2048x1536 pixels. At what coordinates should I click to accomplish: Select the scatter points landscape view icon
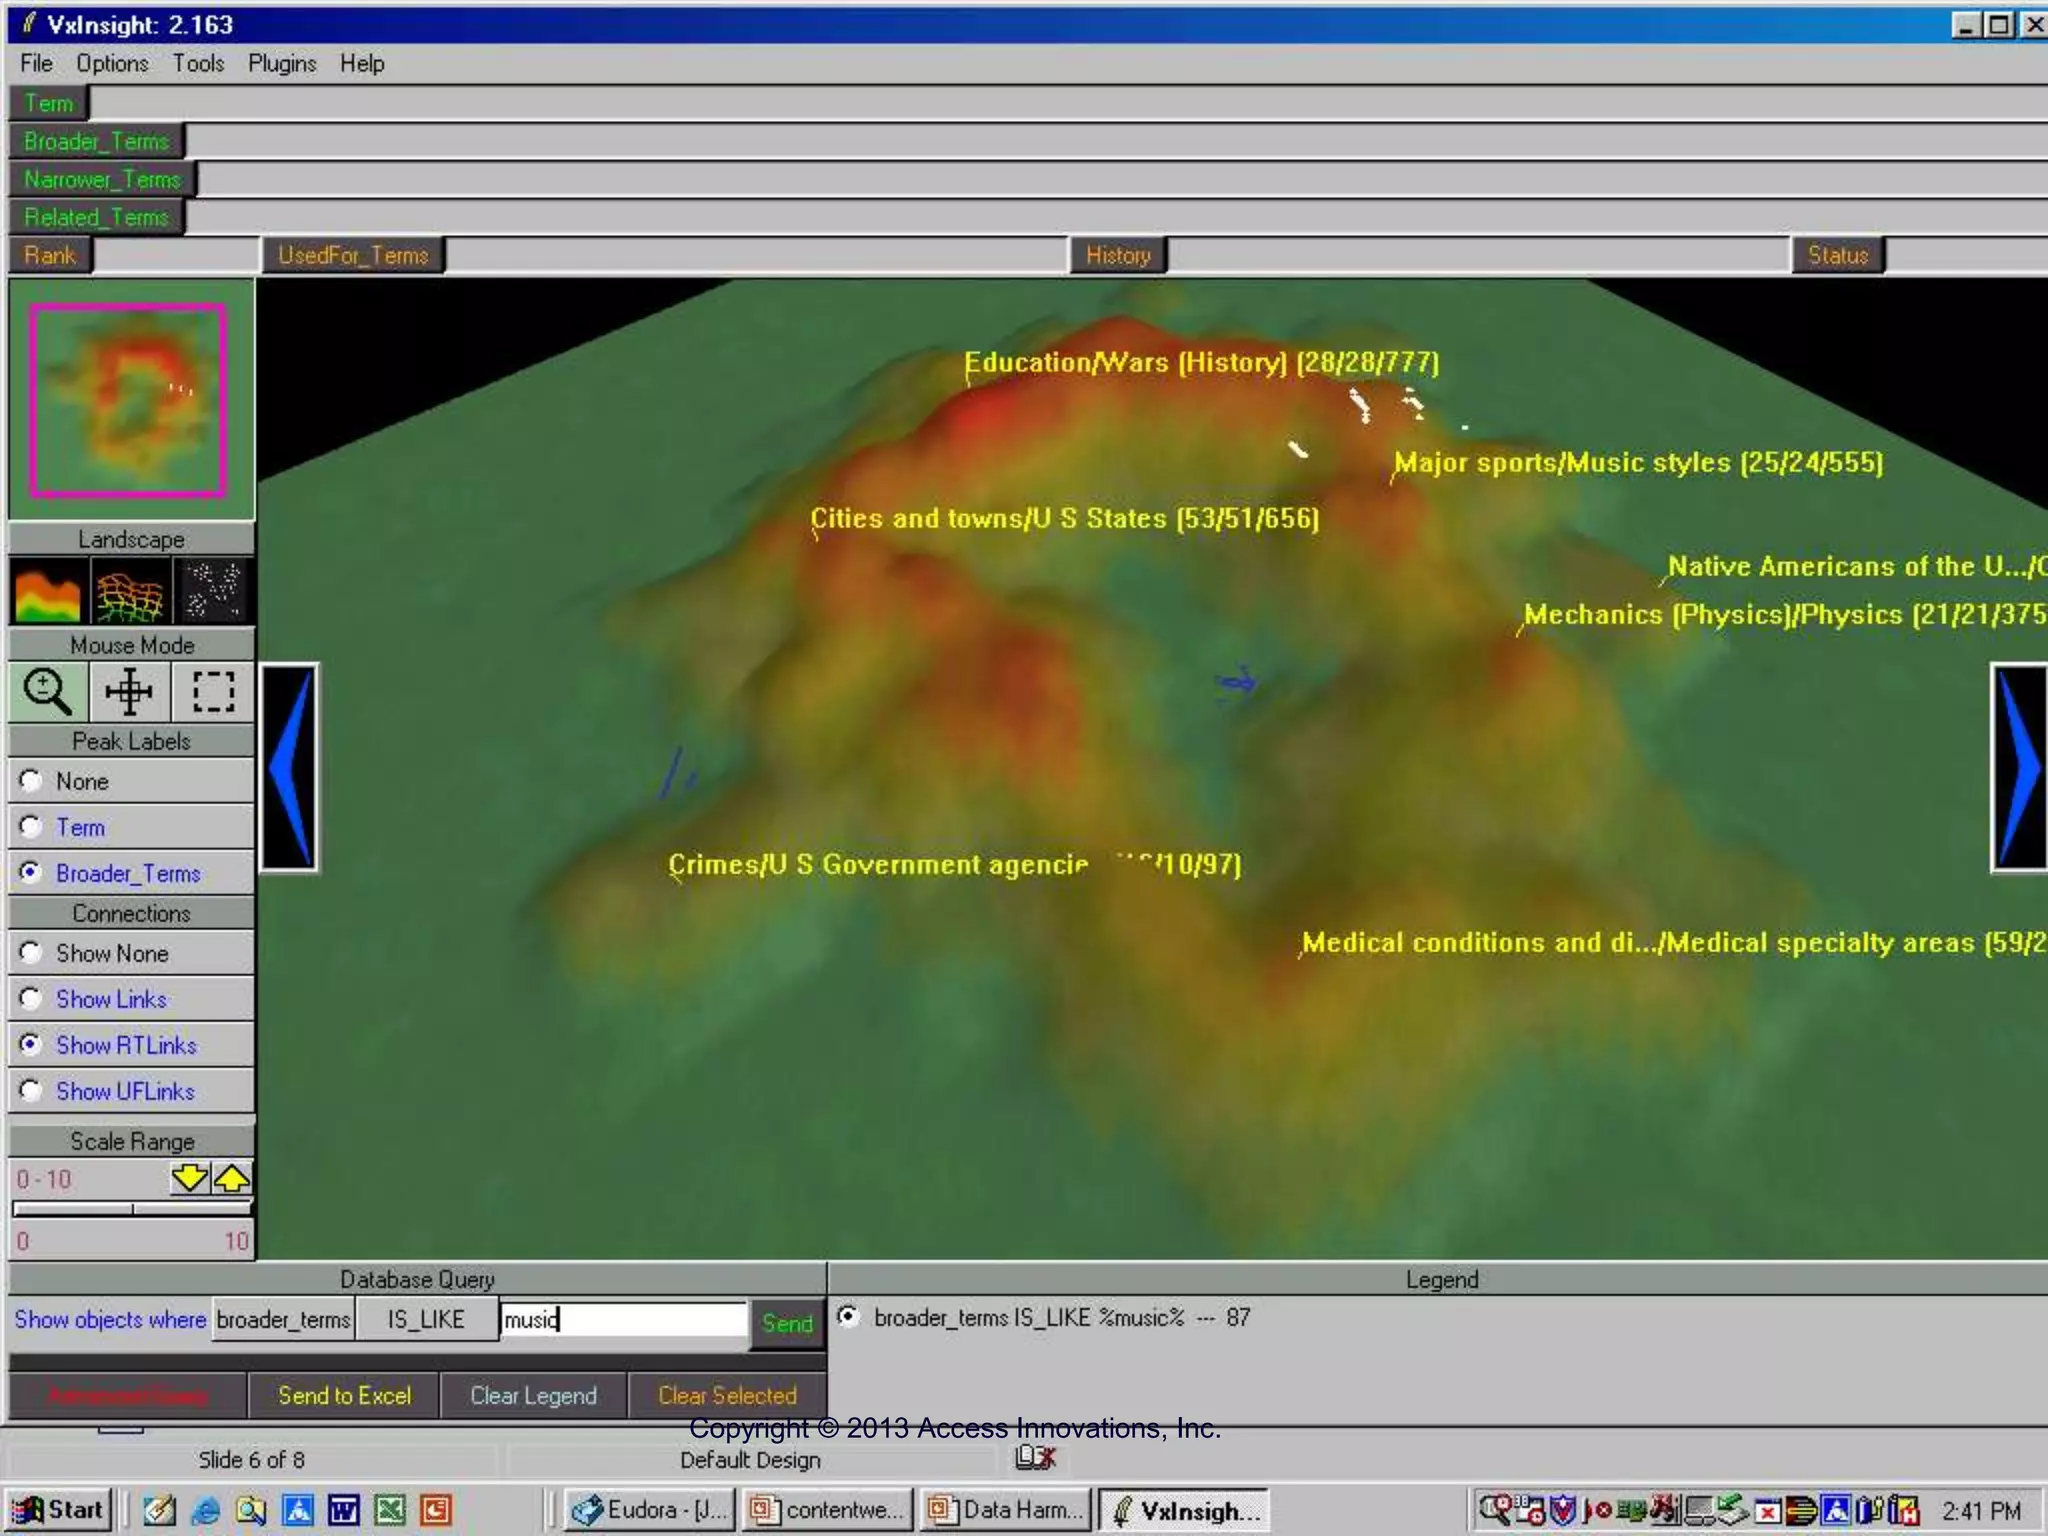point(213,590)
